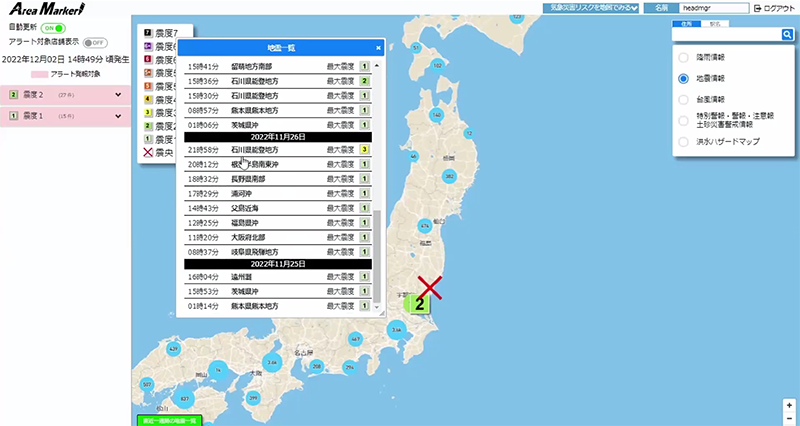The height and width of the screenshot is (426, 800).
Task: Select the 台風情報 radio option
Action: (x=683, y=99)
